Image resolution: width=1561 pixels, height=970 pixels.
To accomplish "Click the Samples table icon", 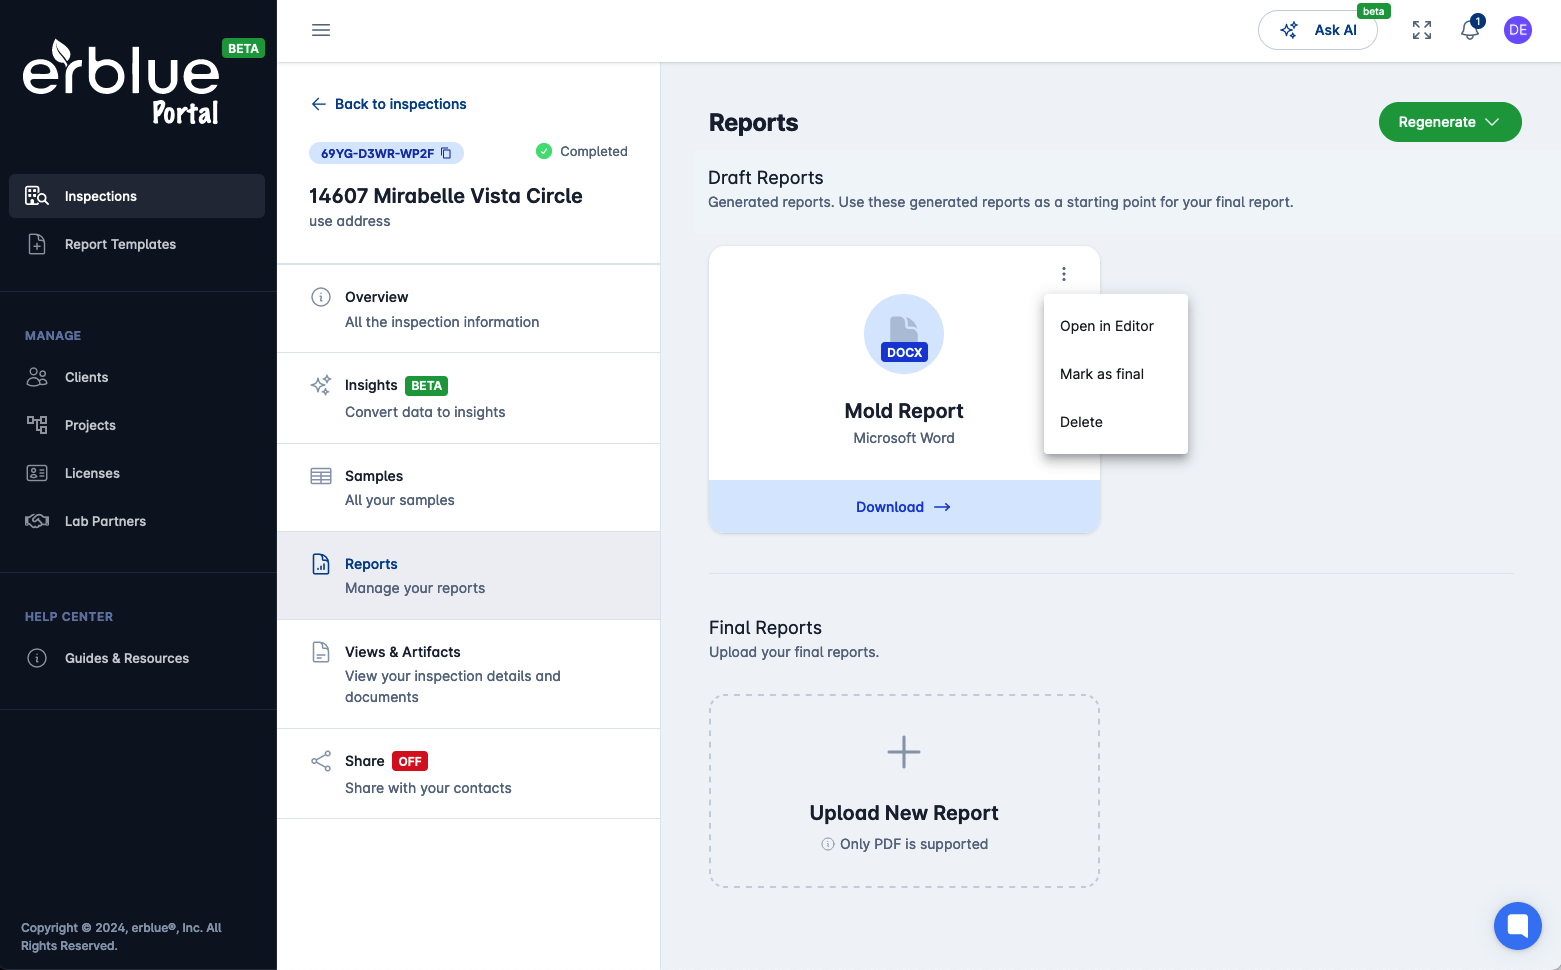I will [321, 476].
